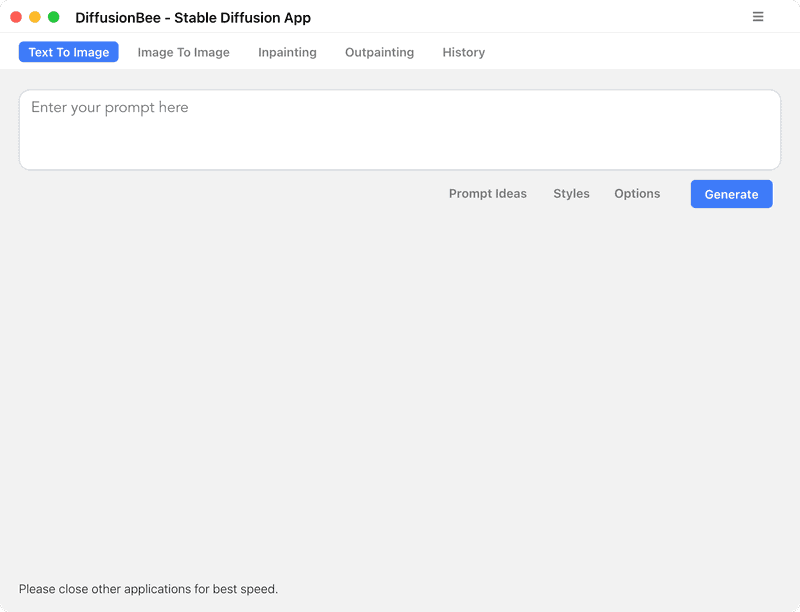This screenshot has height=612, width=800.
Task: Expand the Prompt Ideas list
Action: (x=487, y=194)
